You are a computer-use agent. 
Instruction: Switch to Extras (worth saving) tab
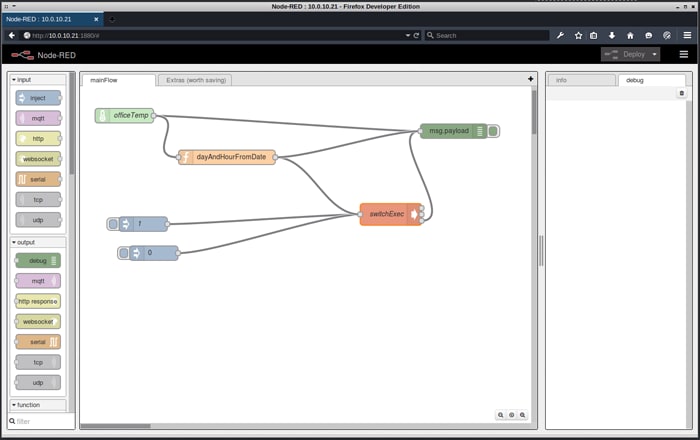click(196, 80)
